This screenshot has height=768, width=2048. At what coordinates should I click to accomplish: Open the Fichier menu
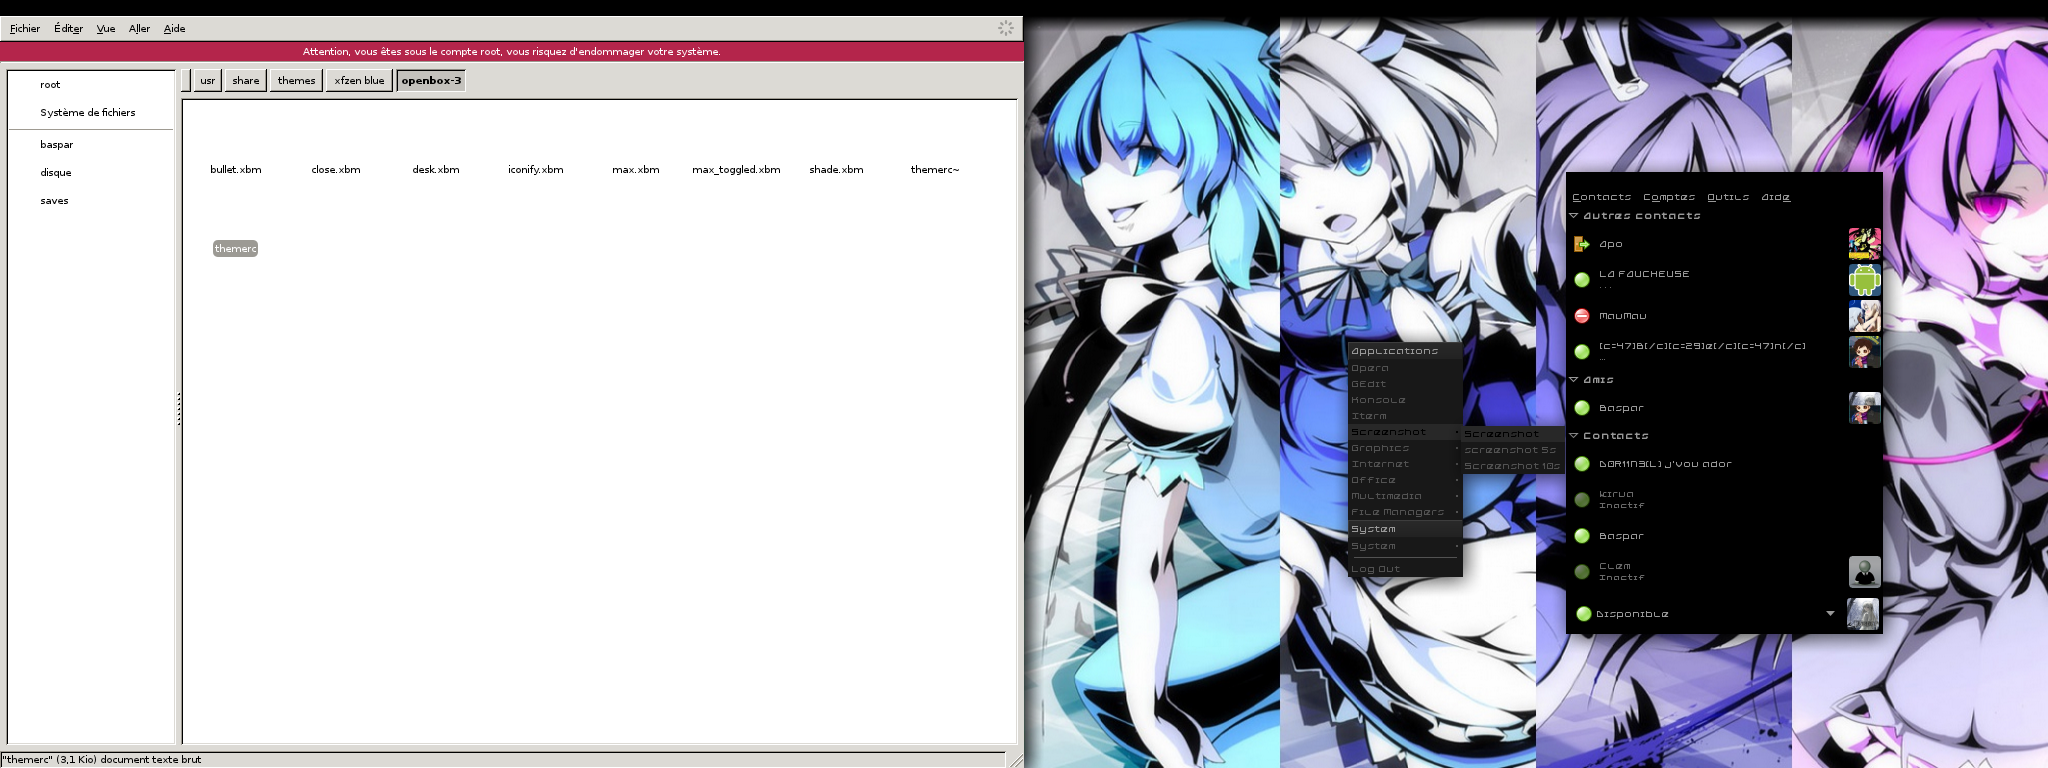(25, 29)
